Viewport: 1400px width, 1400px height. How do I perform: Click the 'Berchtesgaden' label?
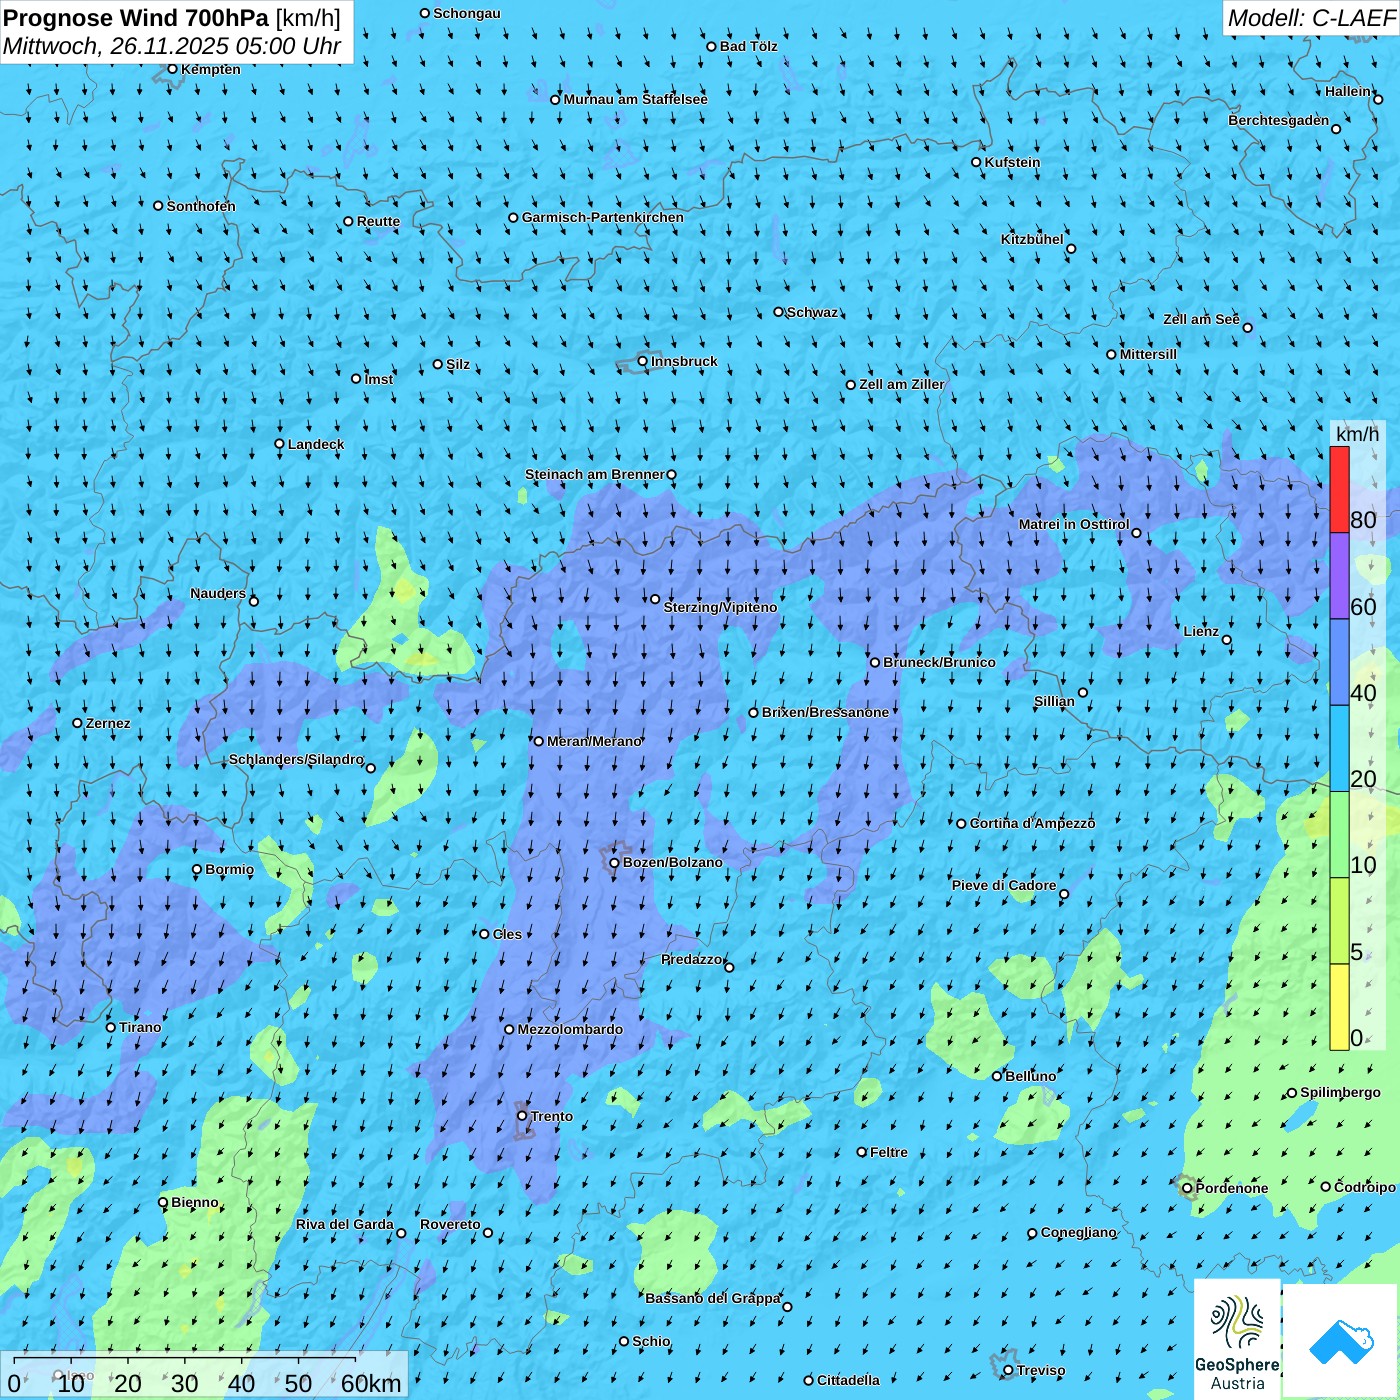point(1279,120)
